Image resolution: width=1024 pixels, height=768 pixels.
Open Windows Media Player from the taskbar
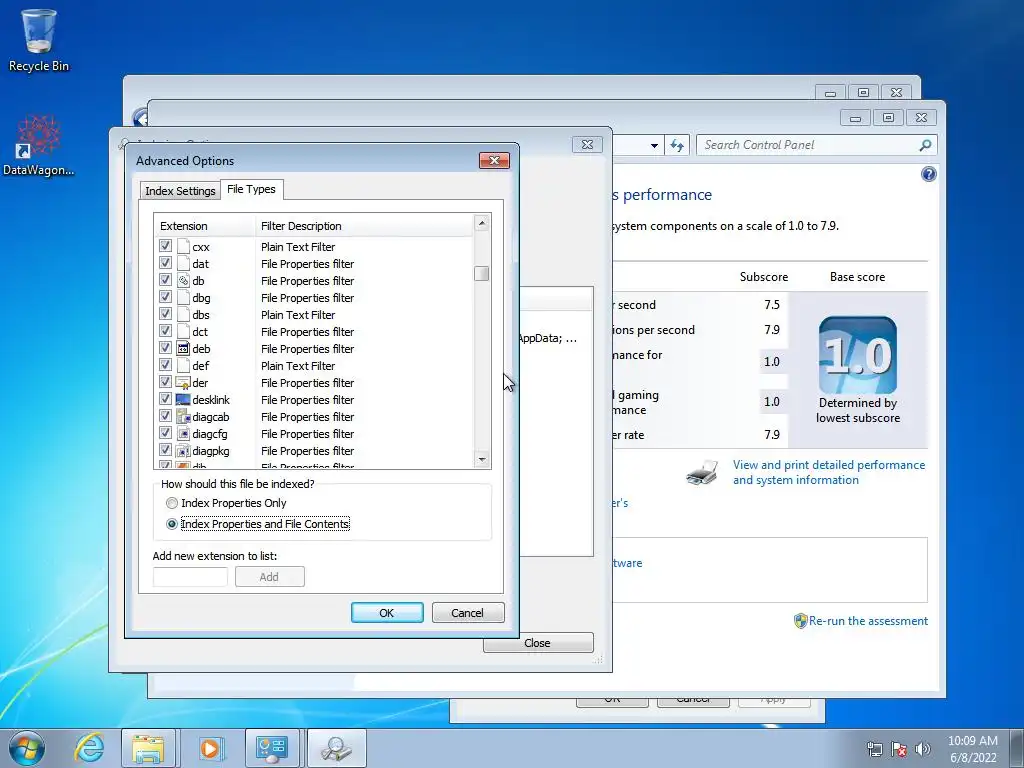point(210,748)
